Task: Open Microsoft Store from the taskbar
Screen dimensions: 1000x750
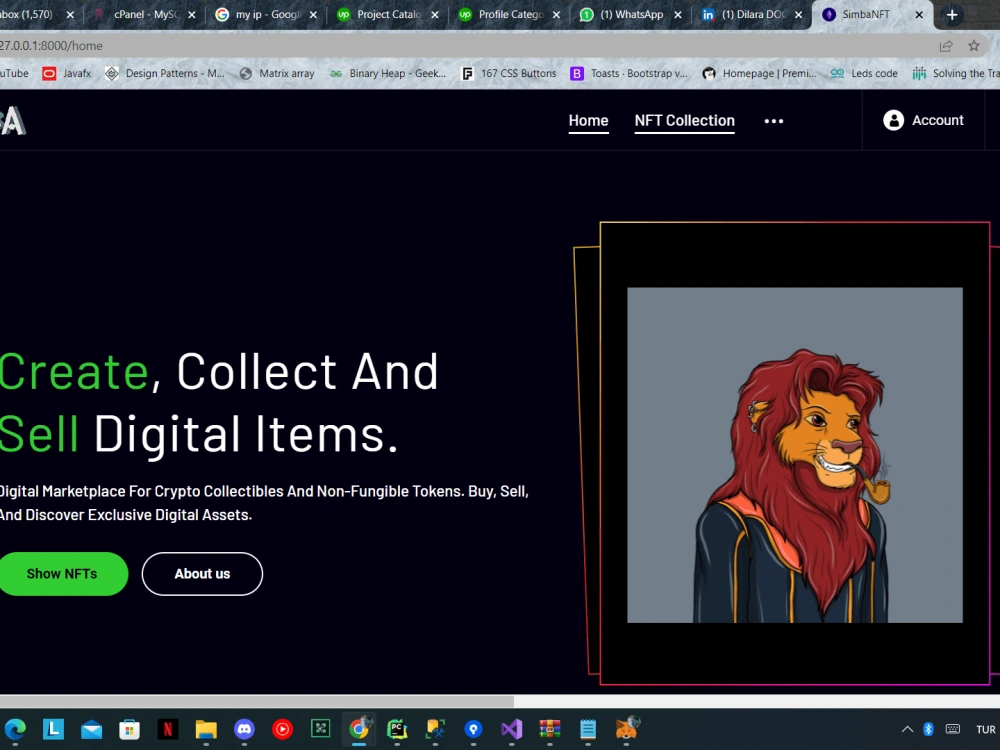Action: point(129,728)
